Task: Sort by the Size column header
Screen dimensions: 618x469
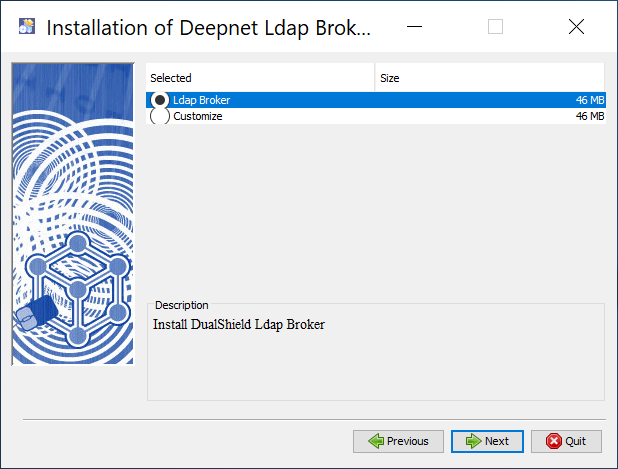Action: (x=490, y=78)
